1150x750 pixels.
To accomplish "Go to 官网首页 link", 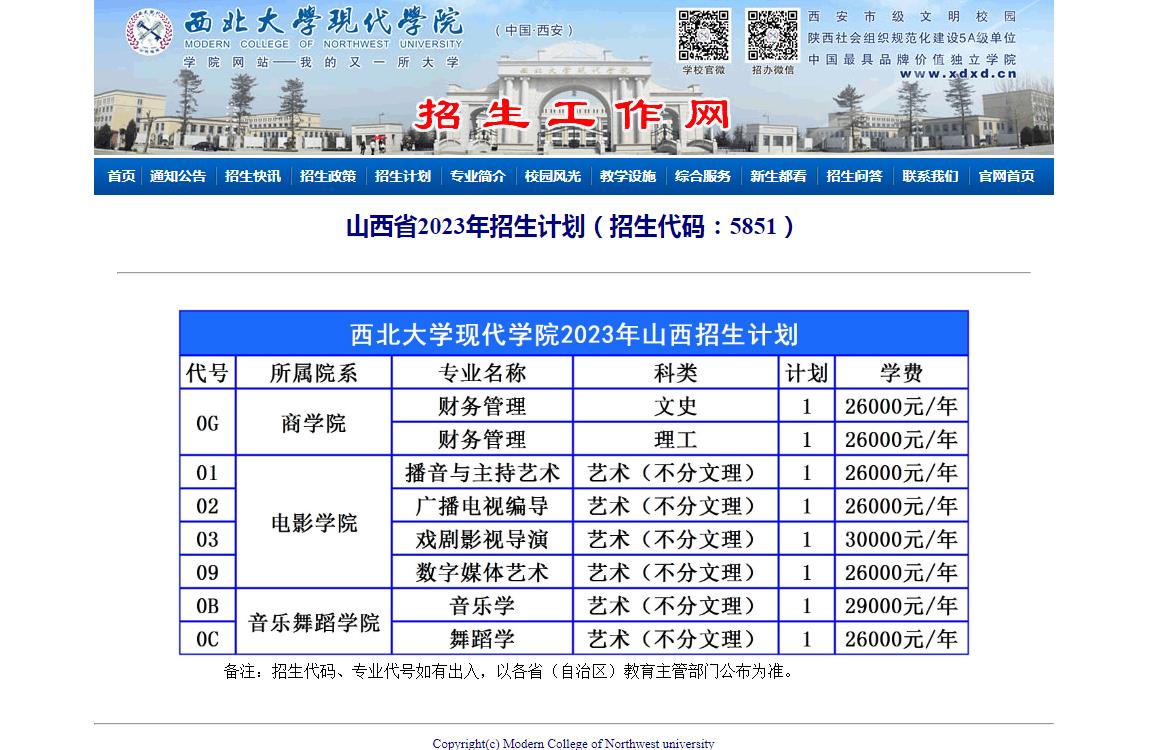I will tap(1006, 177).
